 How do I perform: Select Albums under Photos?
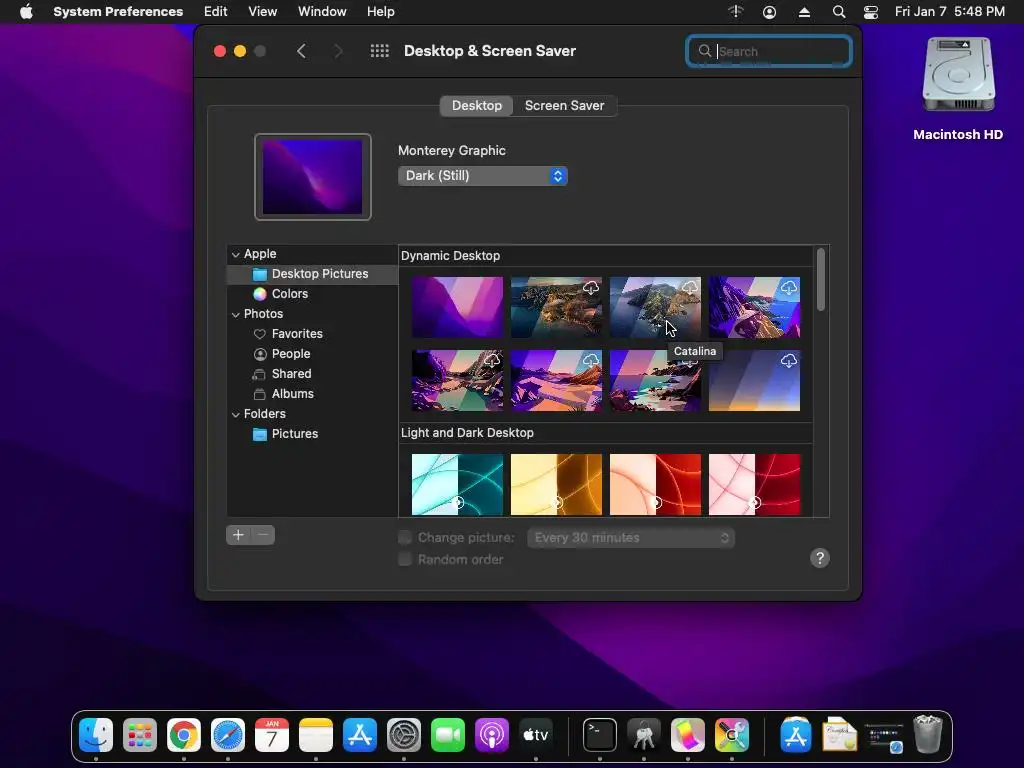pos(312,394)
